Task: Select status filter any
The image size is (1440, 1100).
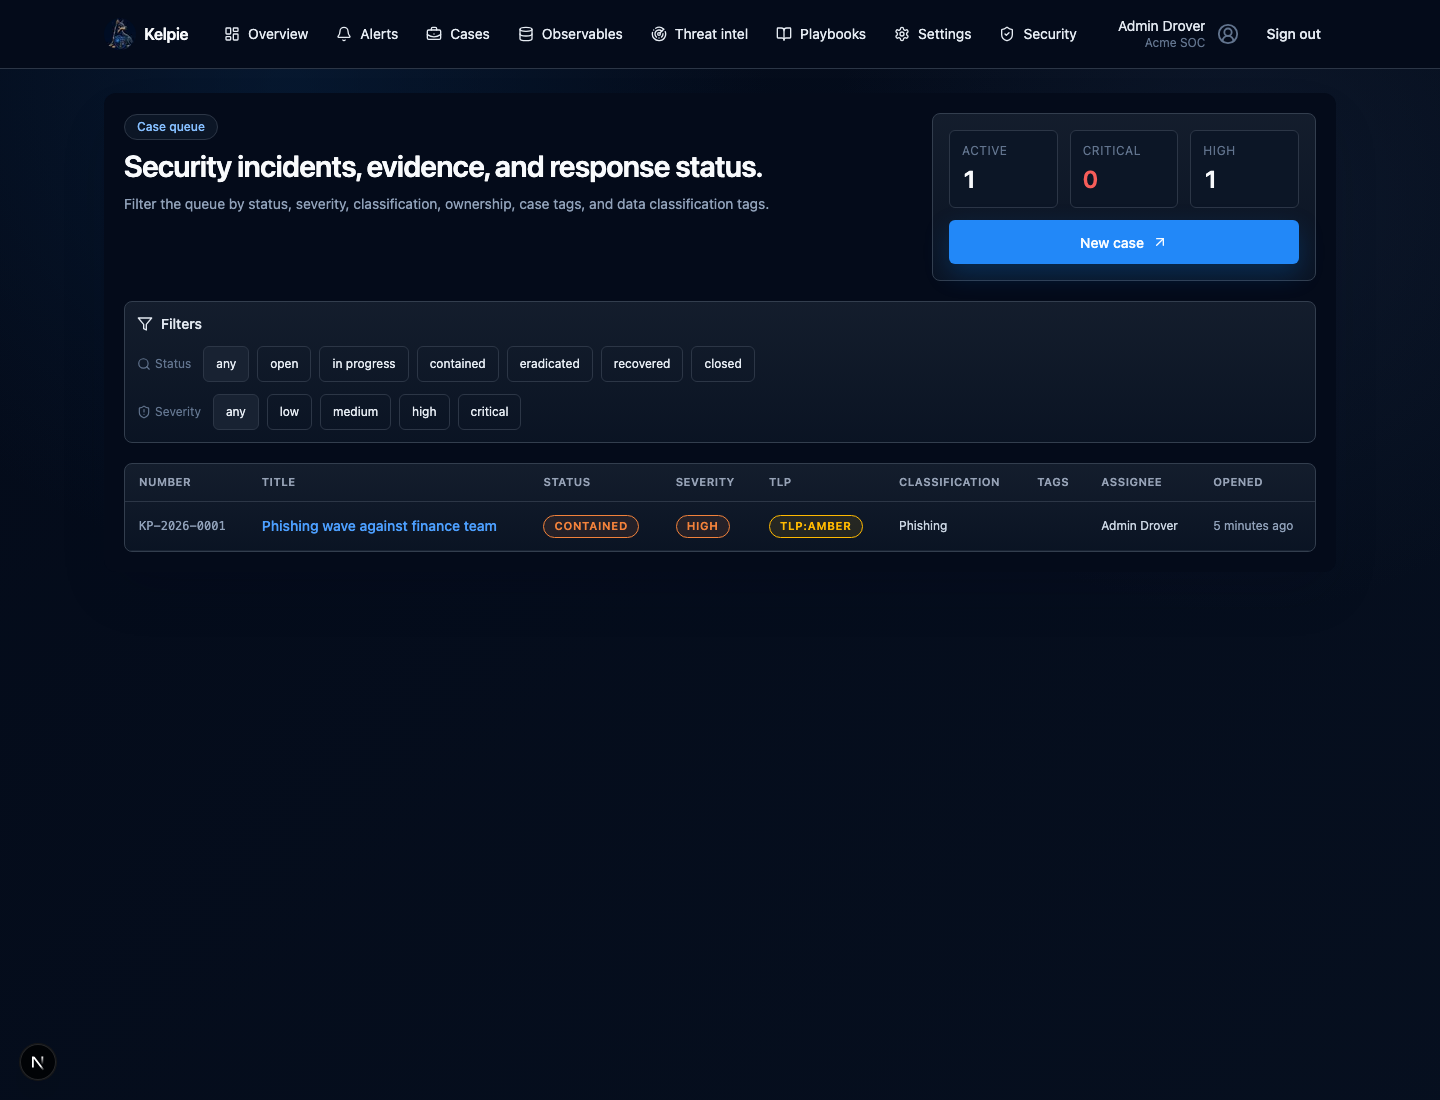Action: click(226, 364)
